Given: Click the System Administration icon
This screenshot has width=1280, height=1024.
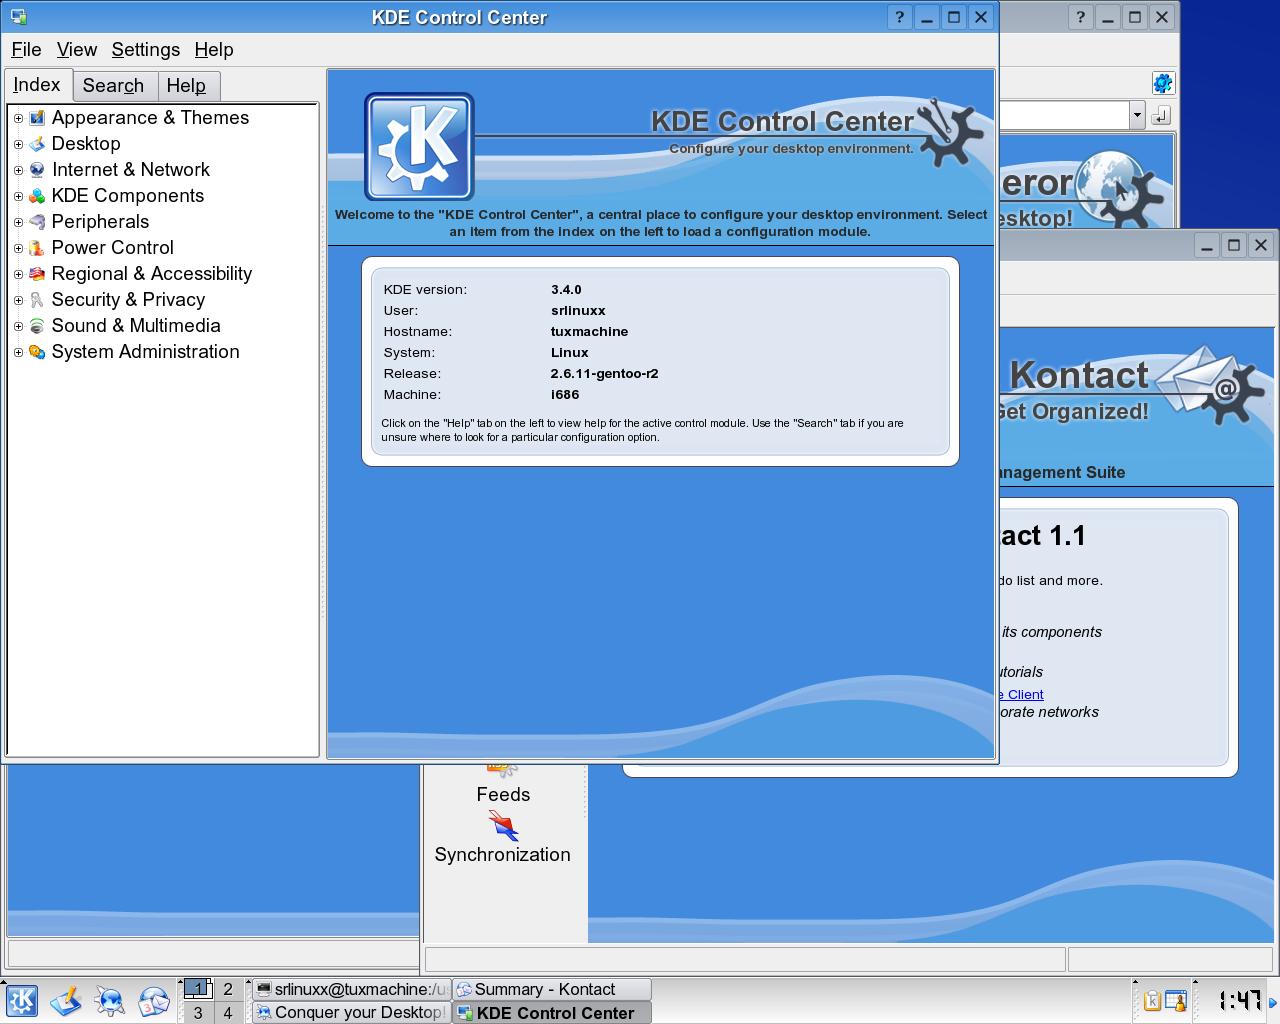Looking at the screenshot, I should [37, 352].
